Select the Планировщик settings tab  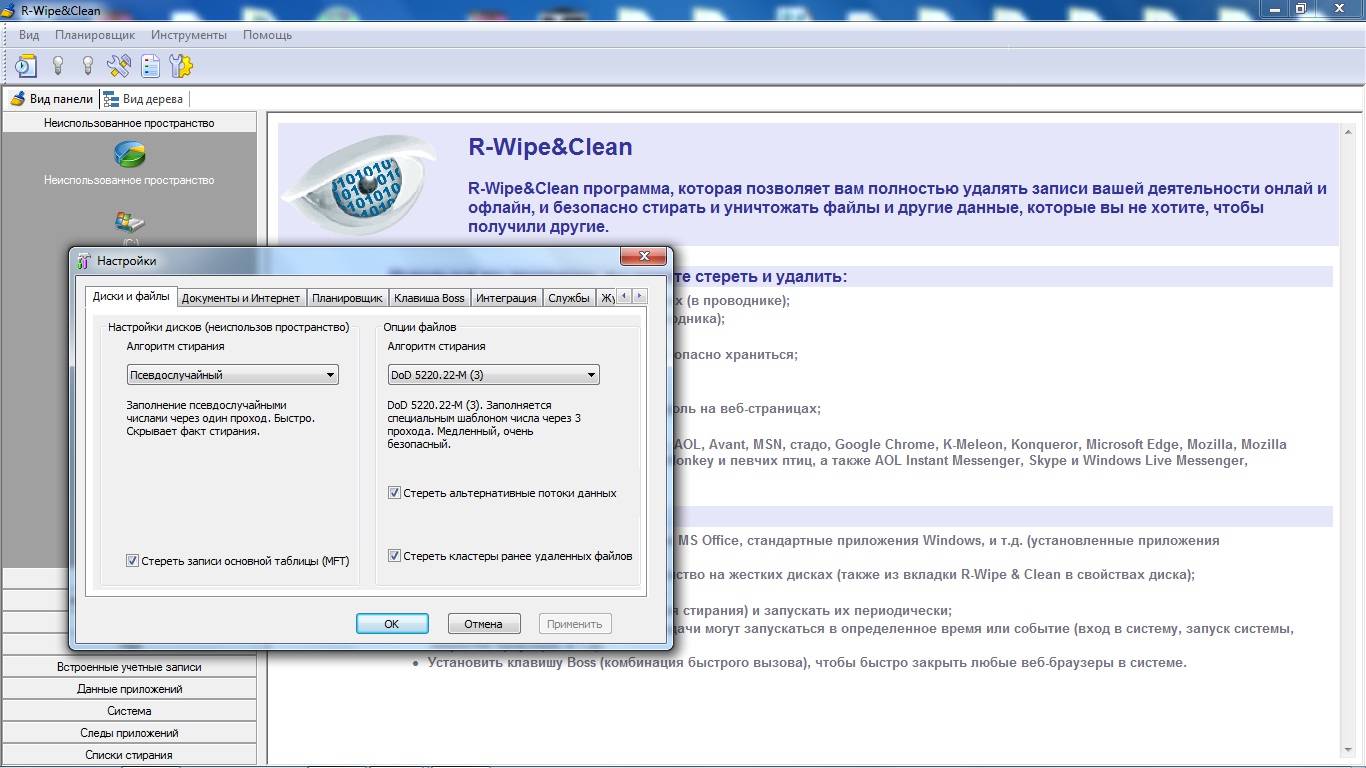pos(347,298)
